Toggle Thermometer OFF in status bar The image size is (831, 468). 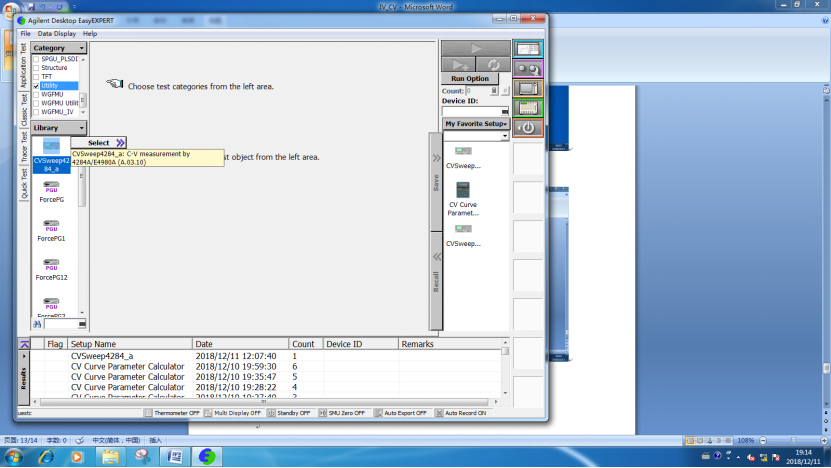tap(172, 413)
